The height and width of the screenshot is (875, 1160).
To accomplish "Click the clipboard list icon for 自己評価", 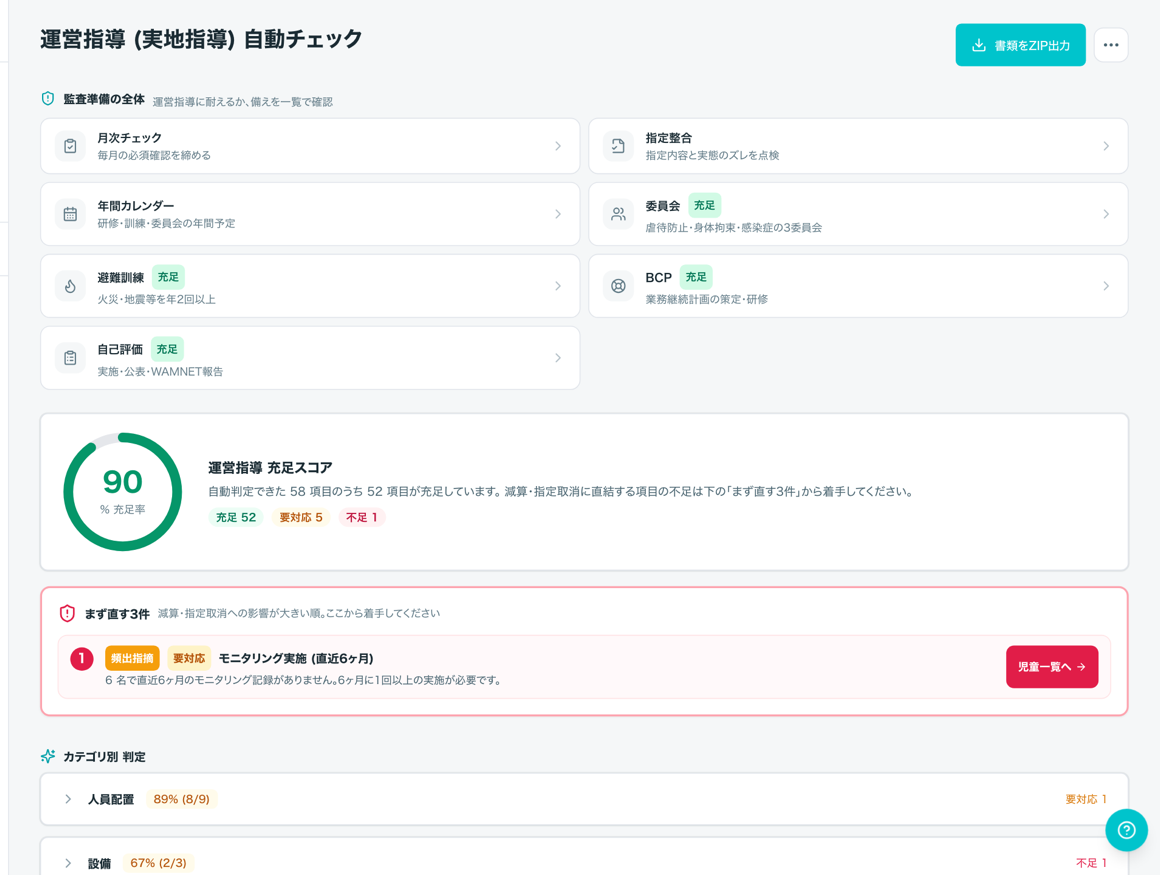I will click(70, 358).
